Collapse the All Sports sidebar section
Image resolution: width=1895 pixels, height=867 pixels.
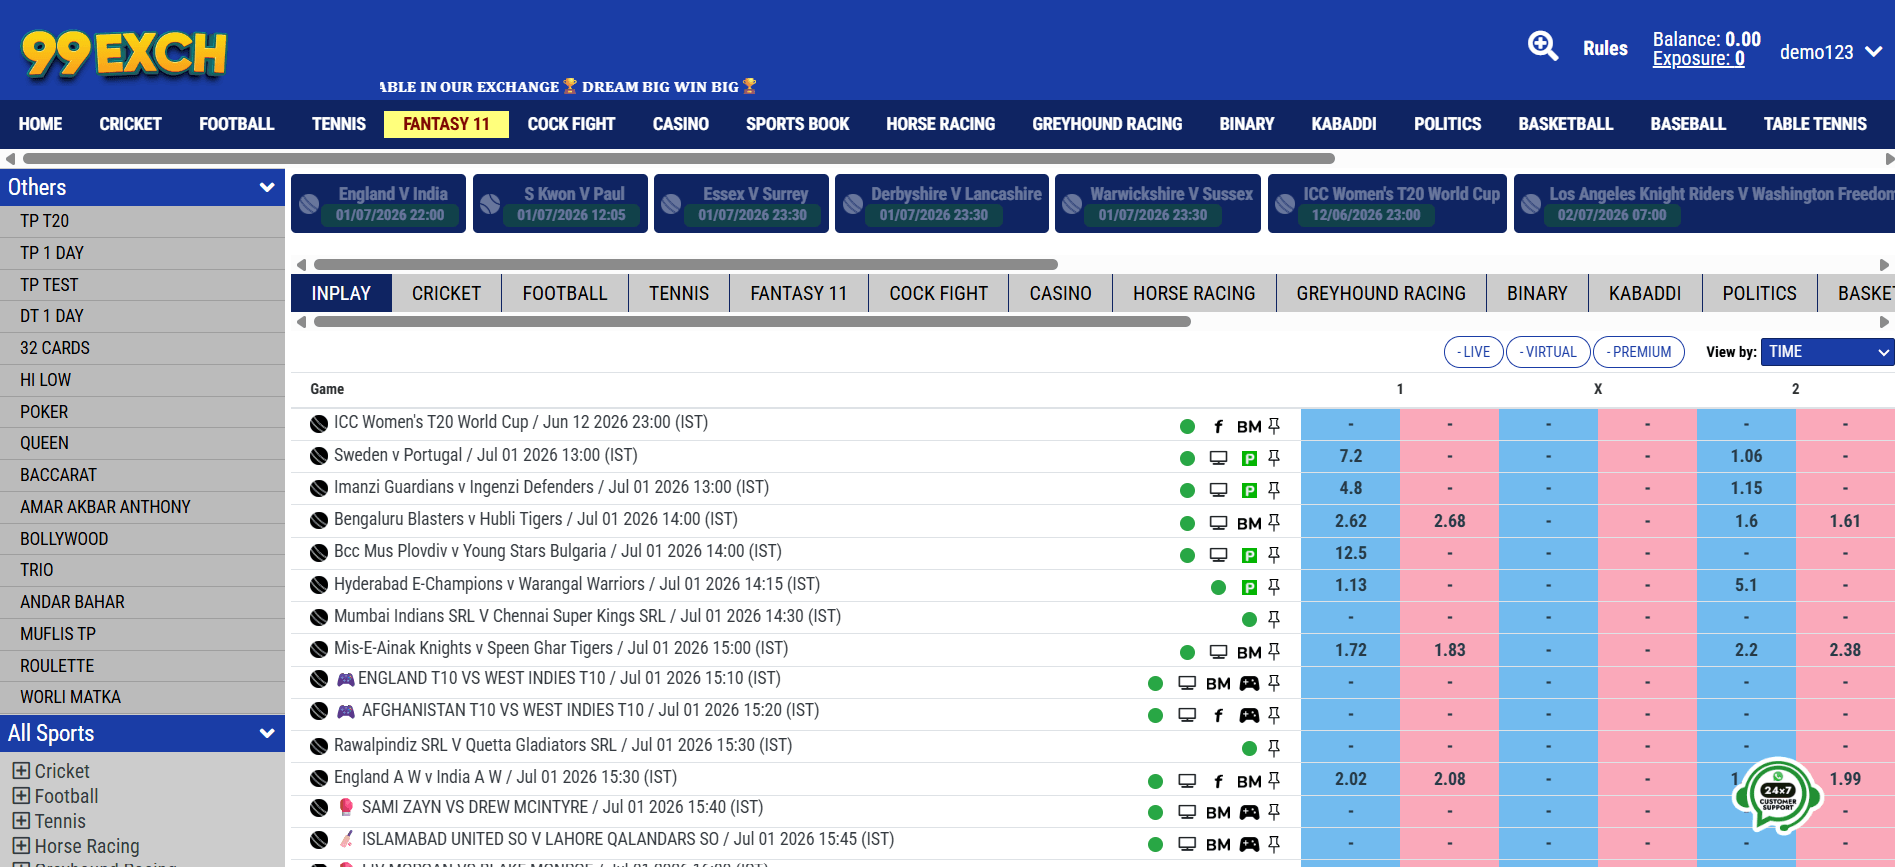(x=142, y=733)
